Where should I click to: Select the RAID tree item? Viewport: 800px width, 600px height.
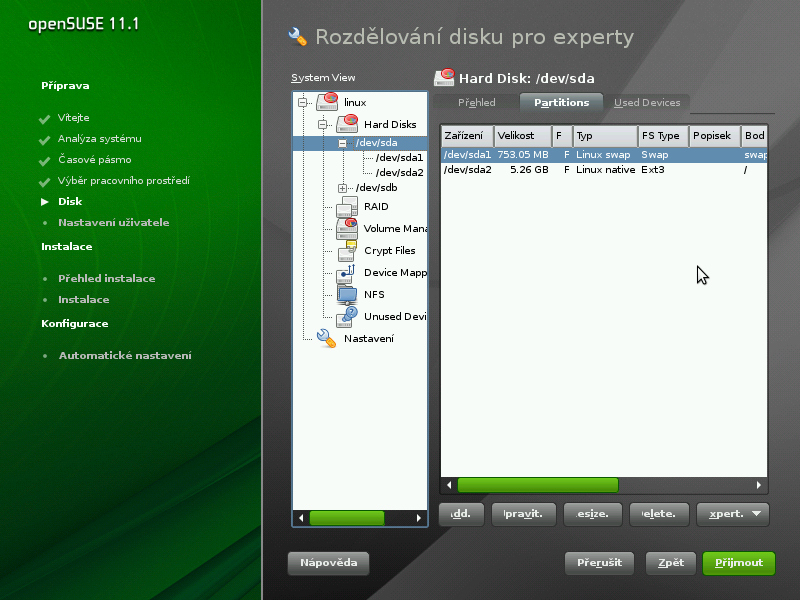(x=376, y=207)
